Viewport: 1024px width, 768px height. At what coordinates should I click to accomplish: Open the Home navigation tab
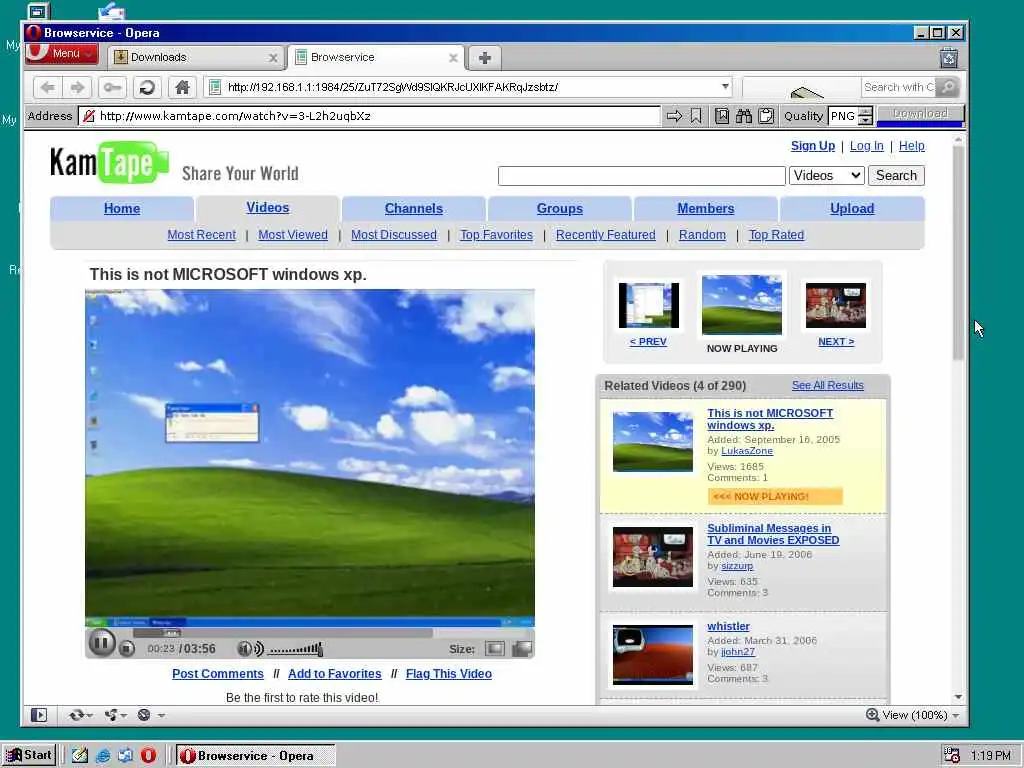(121, 208)
